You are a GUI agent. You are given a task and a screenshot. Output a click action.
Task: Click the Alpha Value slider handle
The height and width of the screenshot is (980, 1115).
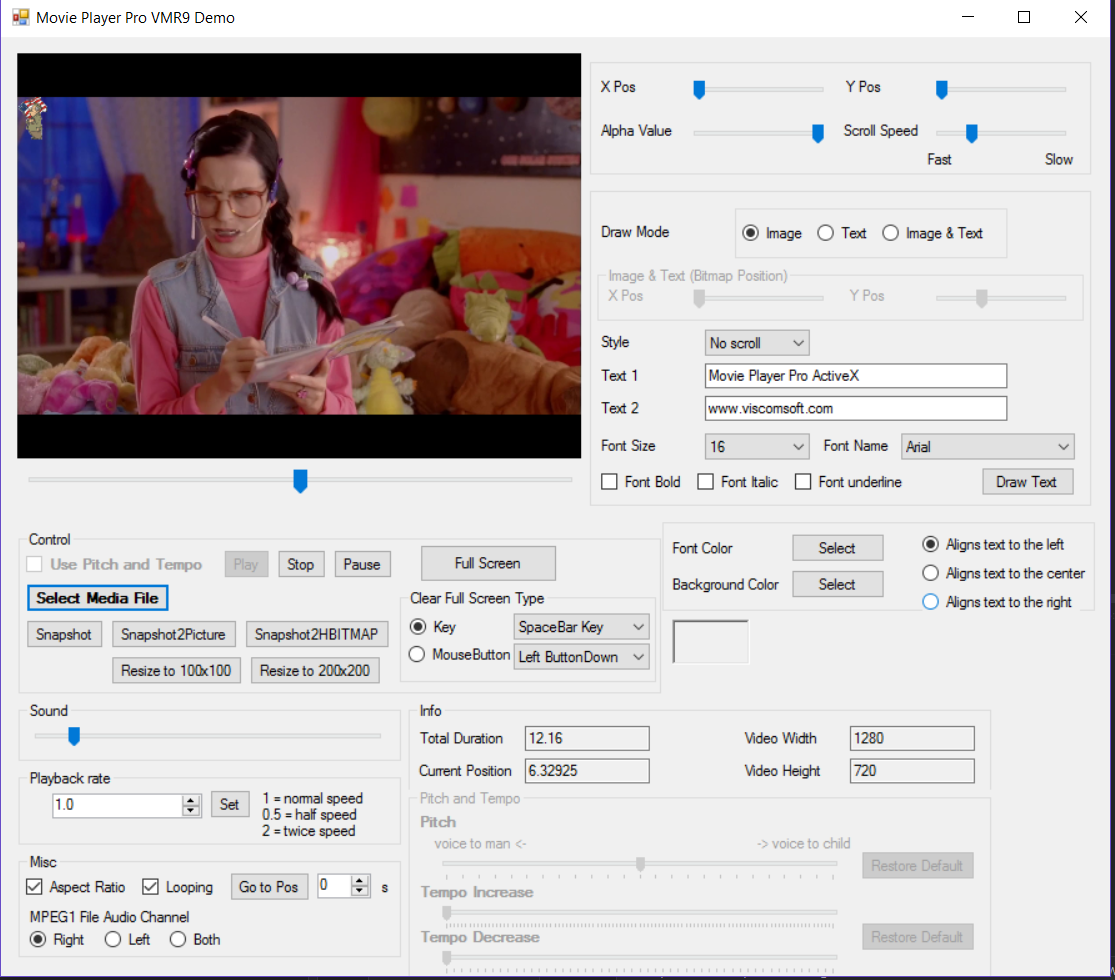pos(817,132)
